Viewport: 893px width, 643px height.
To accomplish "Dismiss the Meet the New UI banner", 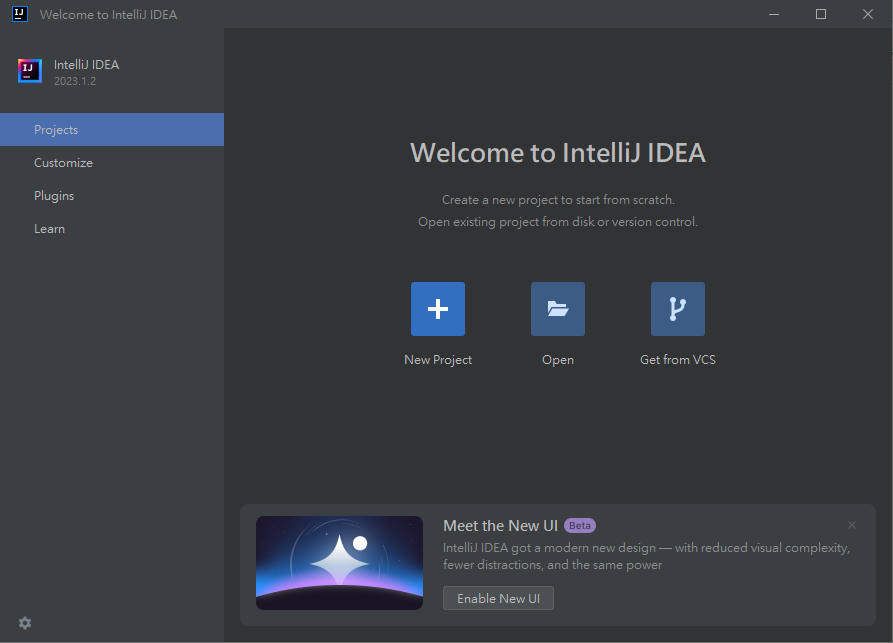I will [851, 525].
